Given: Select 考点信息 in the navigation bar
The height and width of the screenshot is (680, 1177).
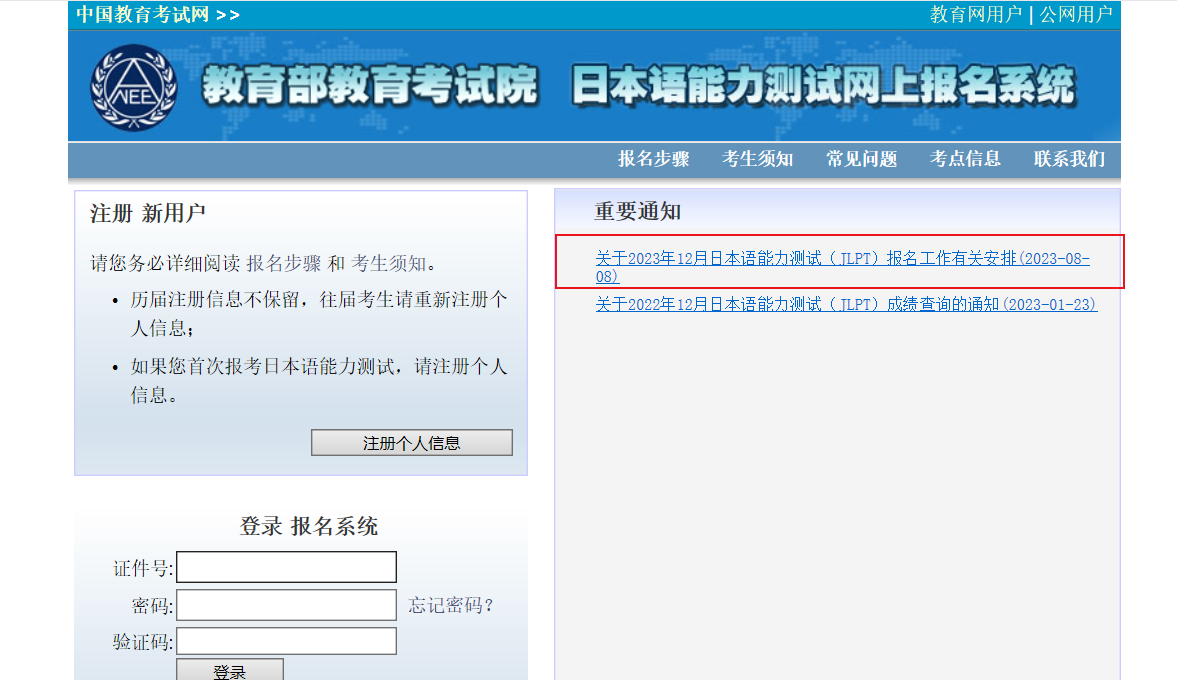Looking at the screenshot, I should [x=965, y=159].
